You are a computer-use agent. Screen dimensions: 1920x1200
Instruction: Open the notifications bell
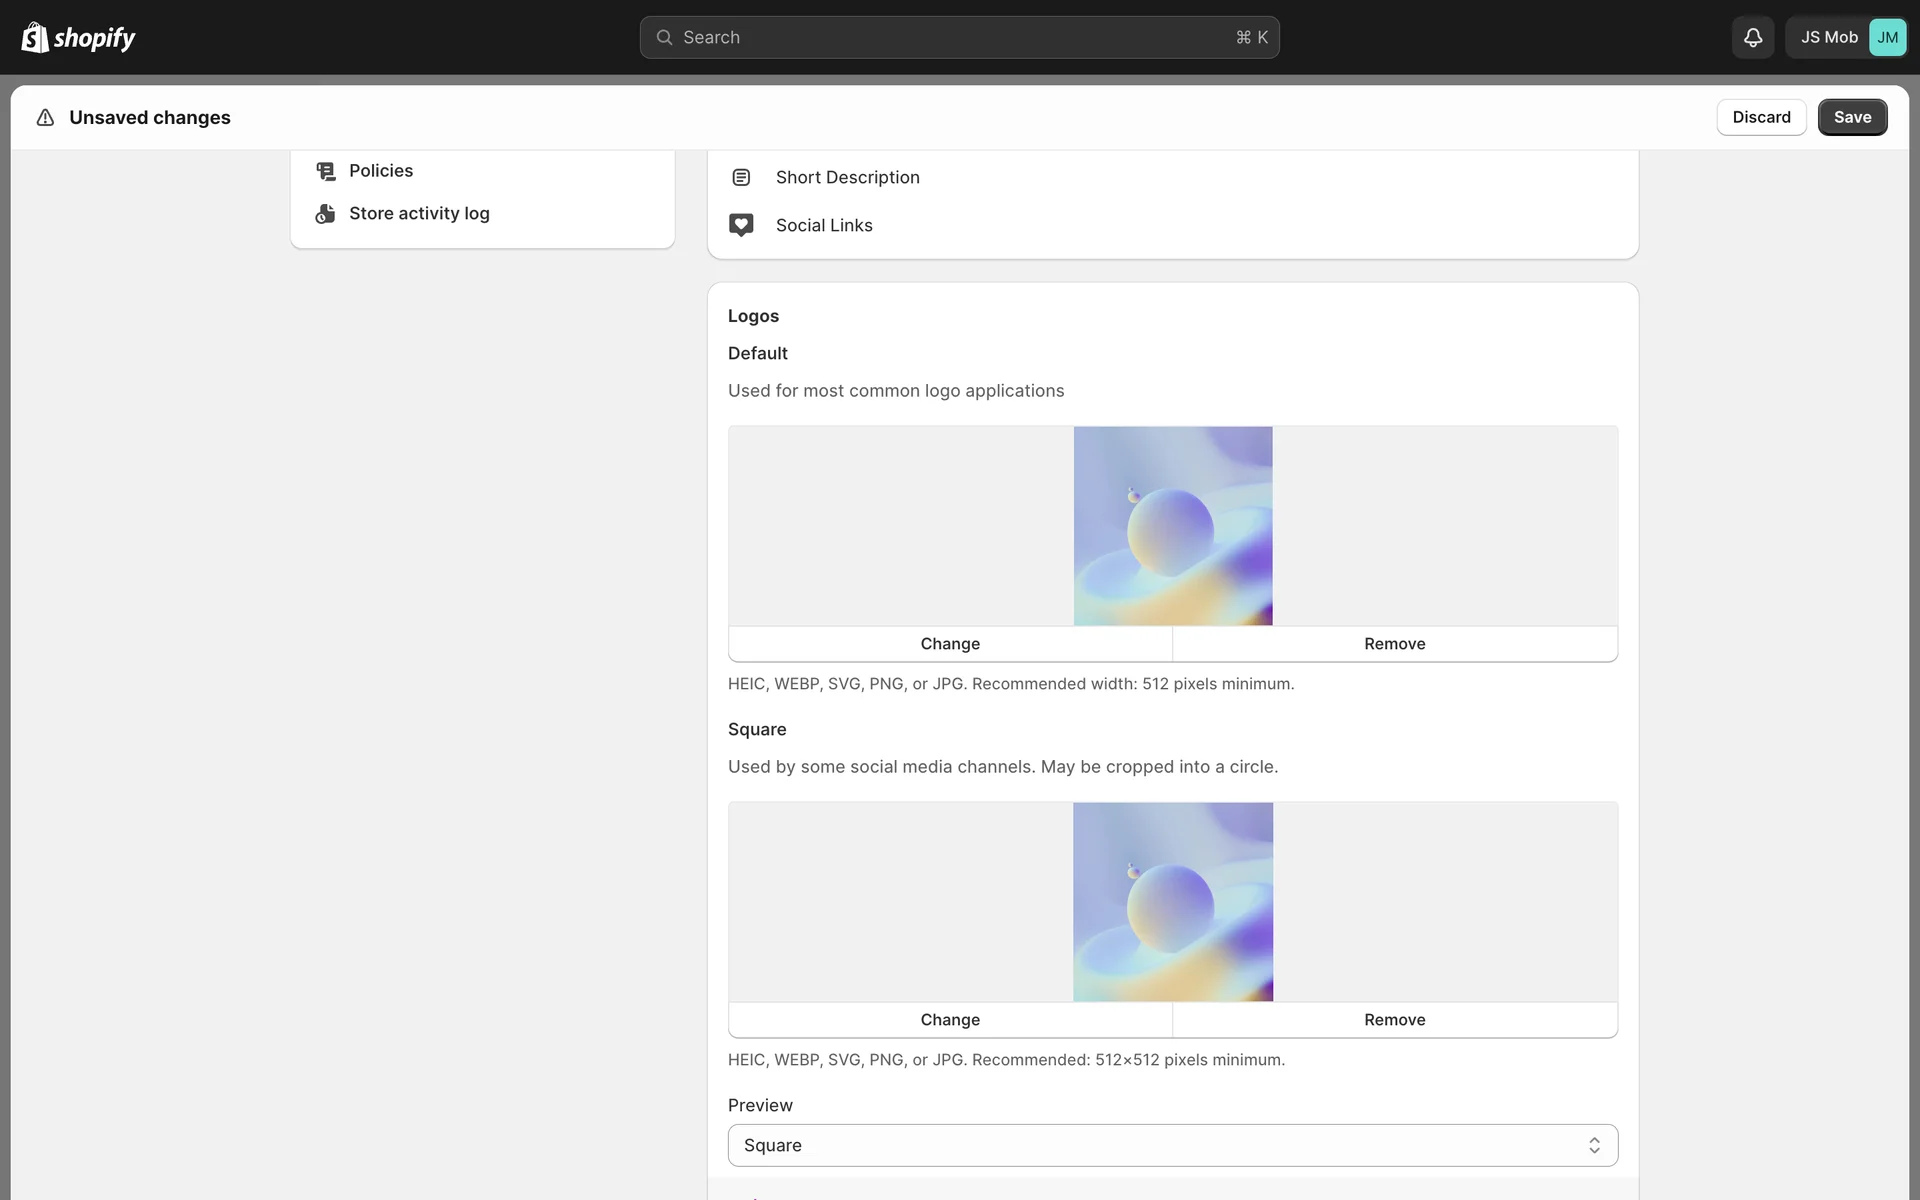click(1752, 37)
